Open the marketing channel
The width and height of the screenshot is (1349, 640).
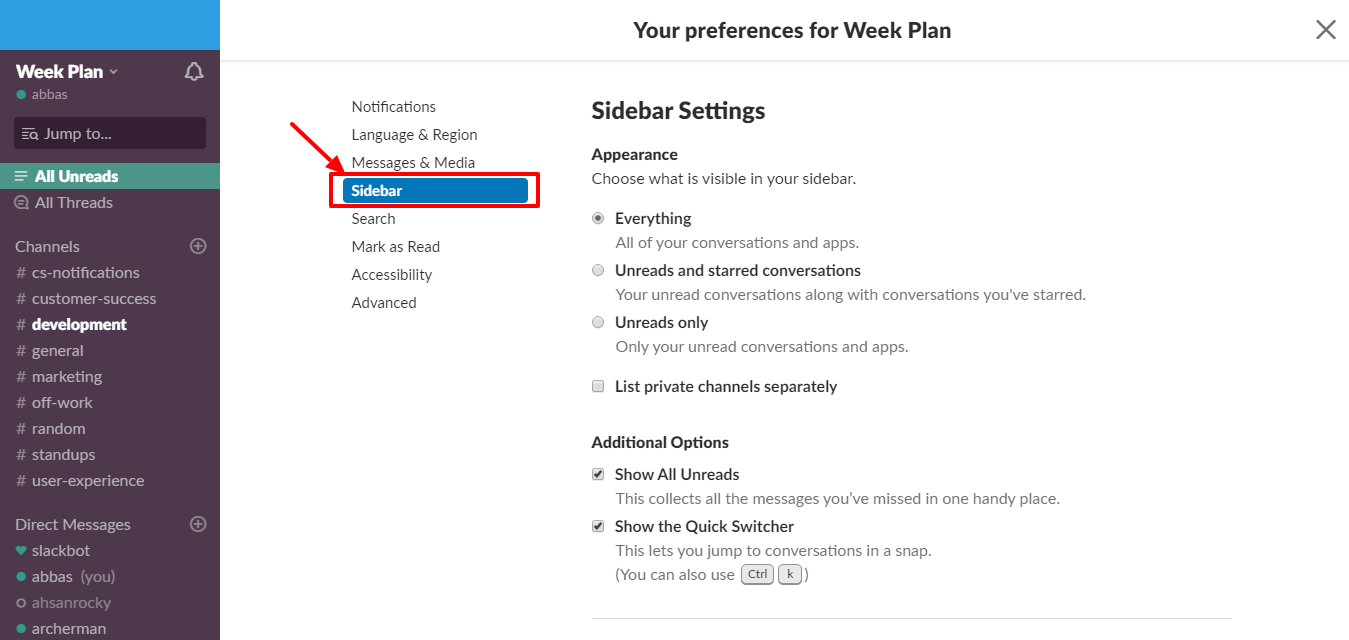pyautogui.click(x=66, y=376)
